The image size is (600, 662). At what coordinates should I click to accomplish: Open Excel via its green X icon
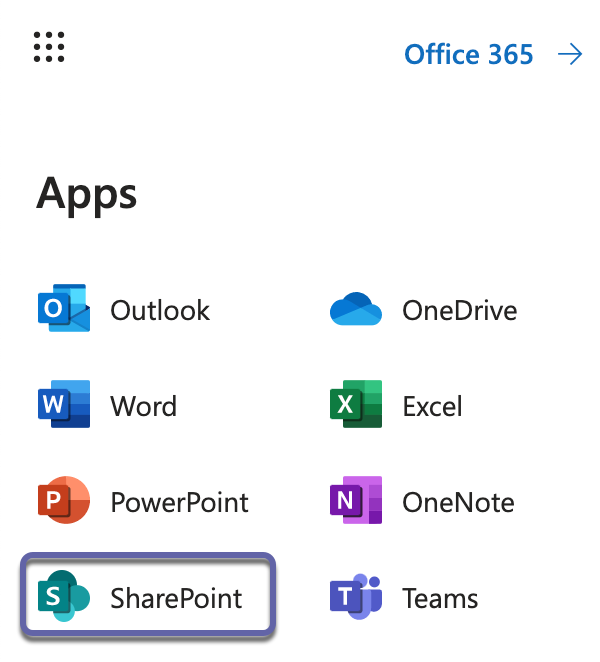(356, 404)
